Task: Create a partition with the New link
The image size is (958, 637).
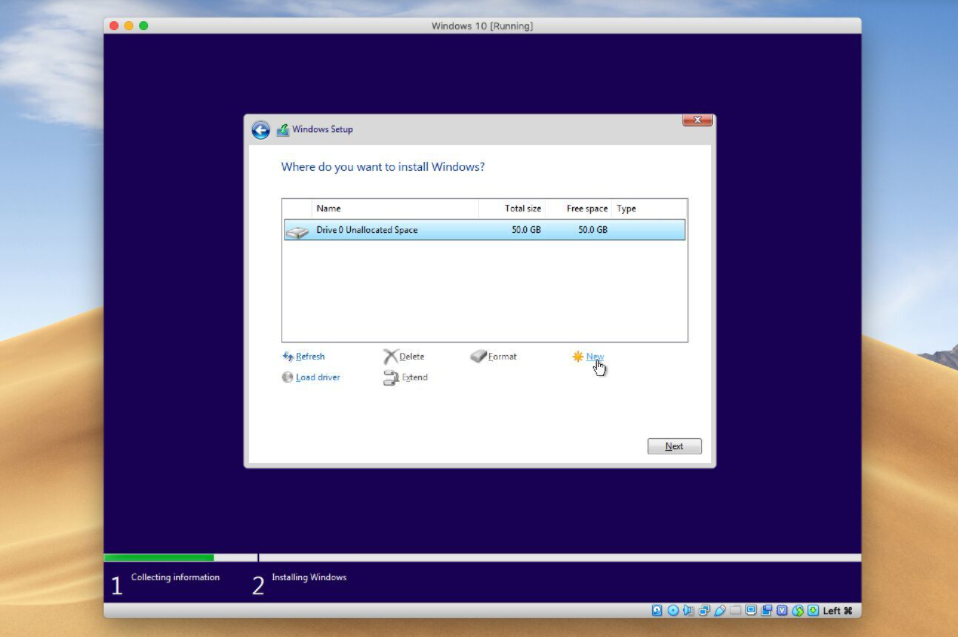Action: point(594,357)
